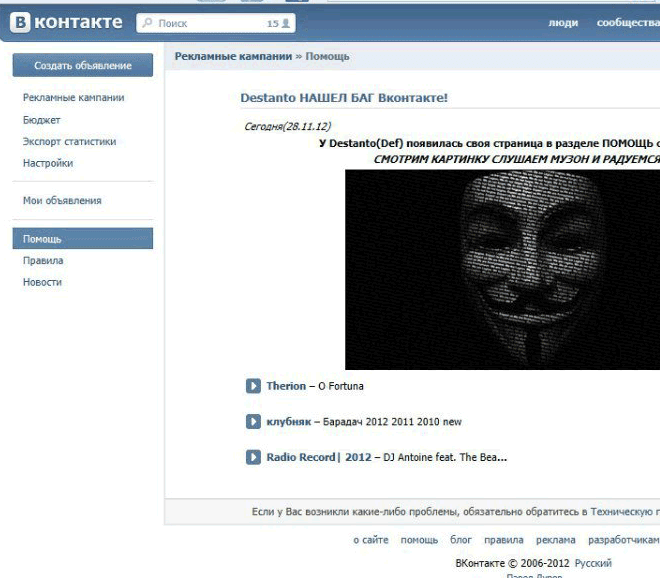Open the люди top menu item
Image resolution: width=660 pixels, height=578 pixels.
click(x=563, y=23)
